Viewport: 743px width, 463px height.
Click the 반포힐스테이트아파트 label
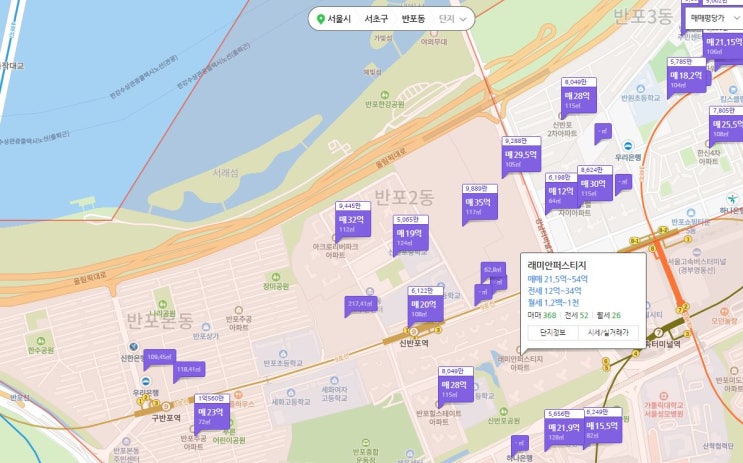click(439, 418)
